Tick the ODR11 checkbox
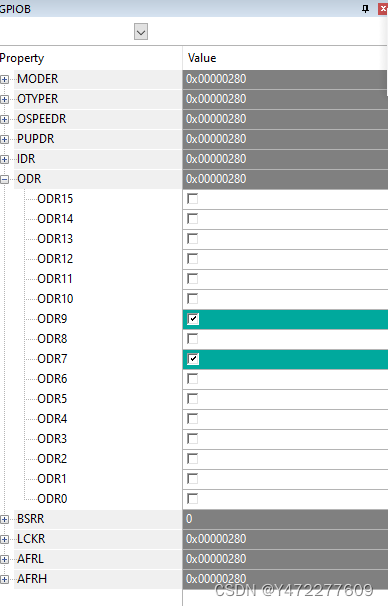 tap(192, 279)
